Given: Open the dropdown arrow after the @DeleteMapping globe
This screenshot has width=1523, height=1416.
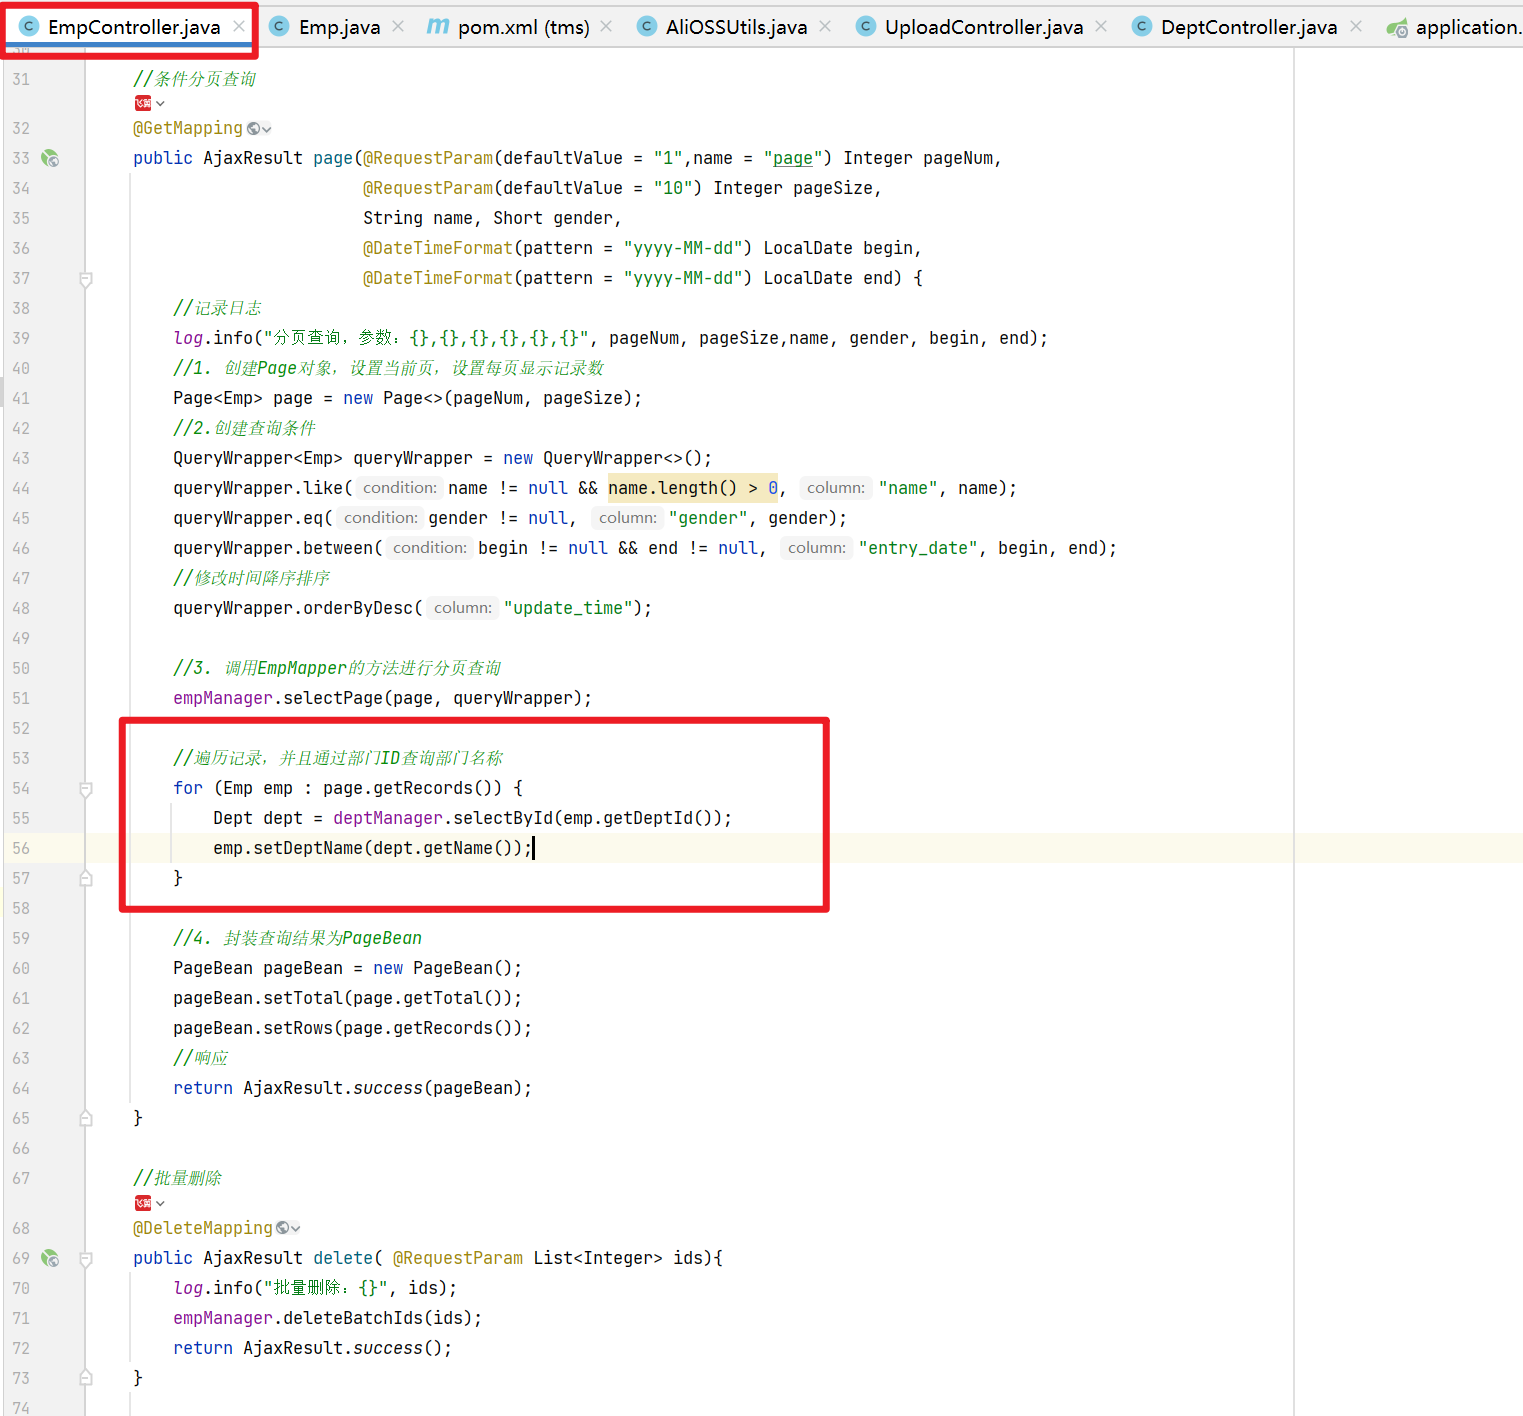Looking at the screenshot, I should (x=296, y=1229).
